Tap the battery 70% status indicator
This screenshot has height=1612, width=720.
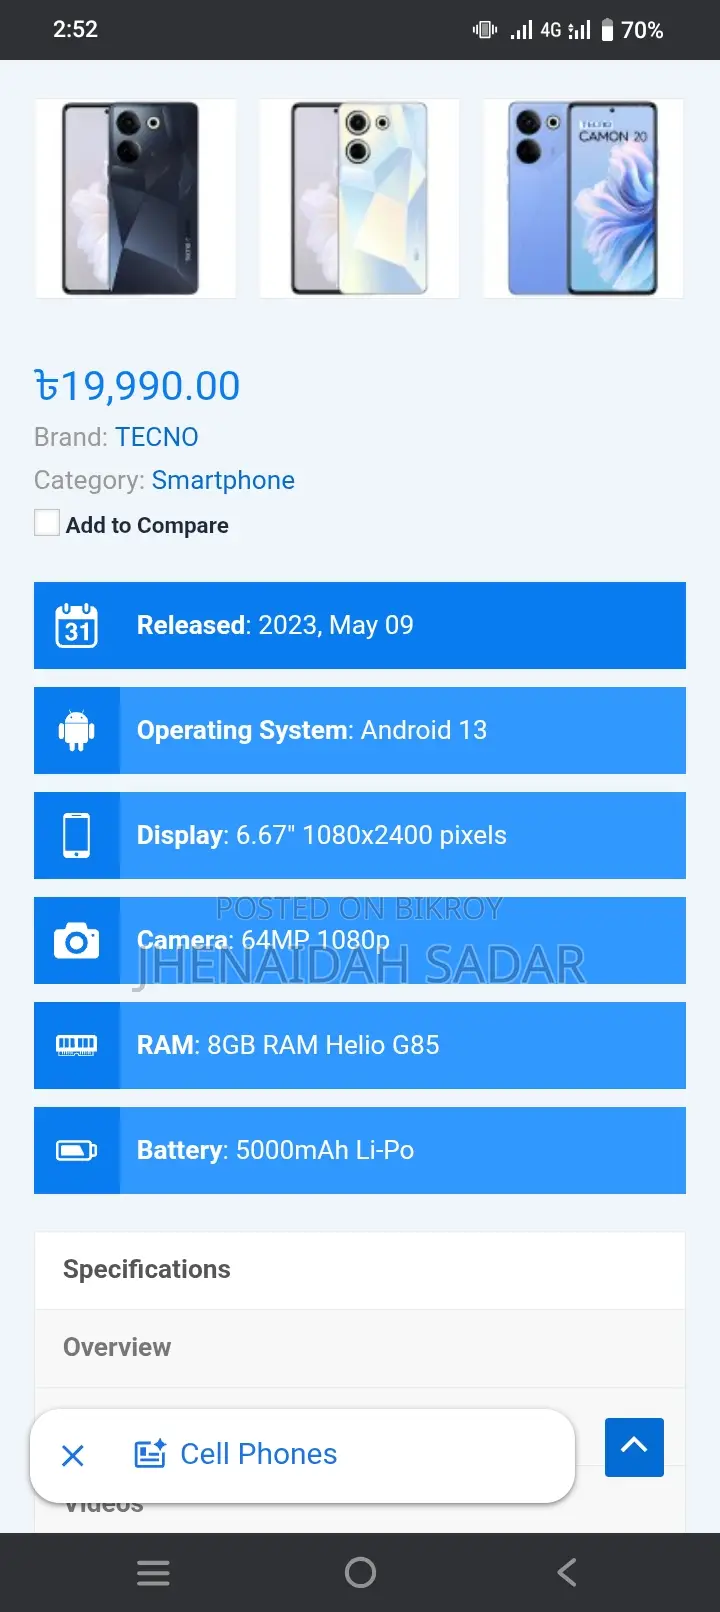click(632, 30)
